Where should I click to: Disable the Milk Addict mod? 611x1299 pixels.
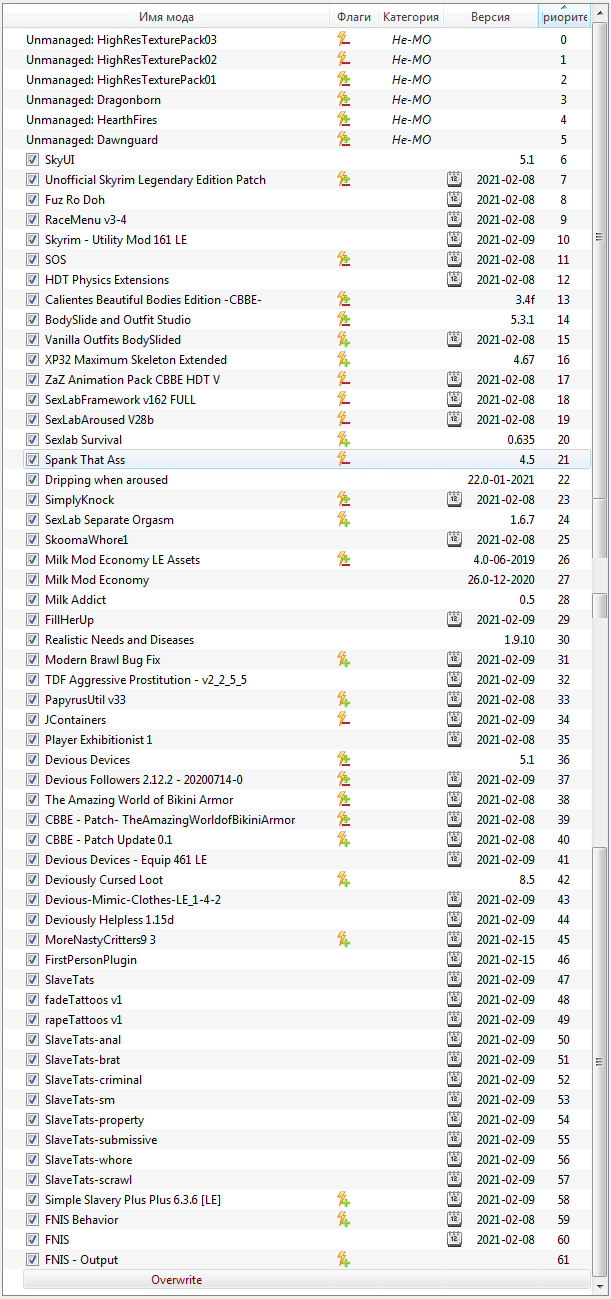[x=33, y=600]
